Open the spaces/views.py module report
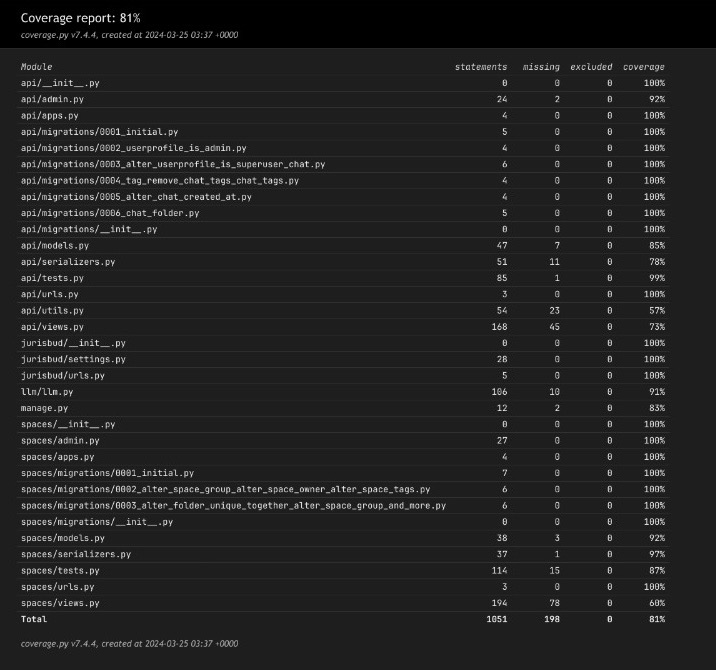 click(x=60, y=603)
